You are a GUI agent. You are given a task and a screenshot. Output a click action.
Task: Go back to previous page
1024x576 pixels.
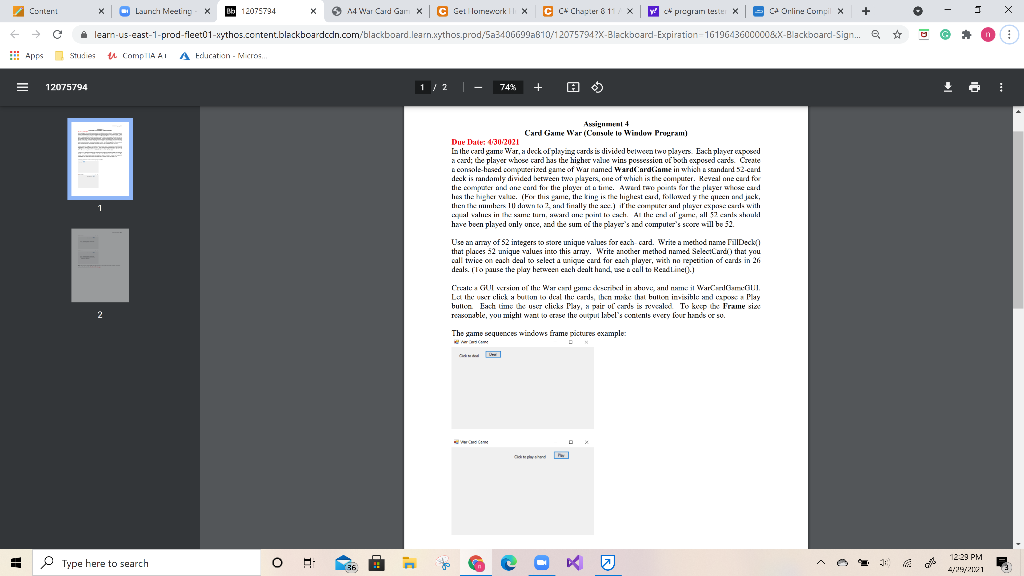click(14, 35)
